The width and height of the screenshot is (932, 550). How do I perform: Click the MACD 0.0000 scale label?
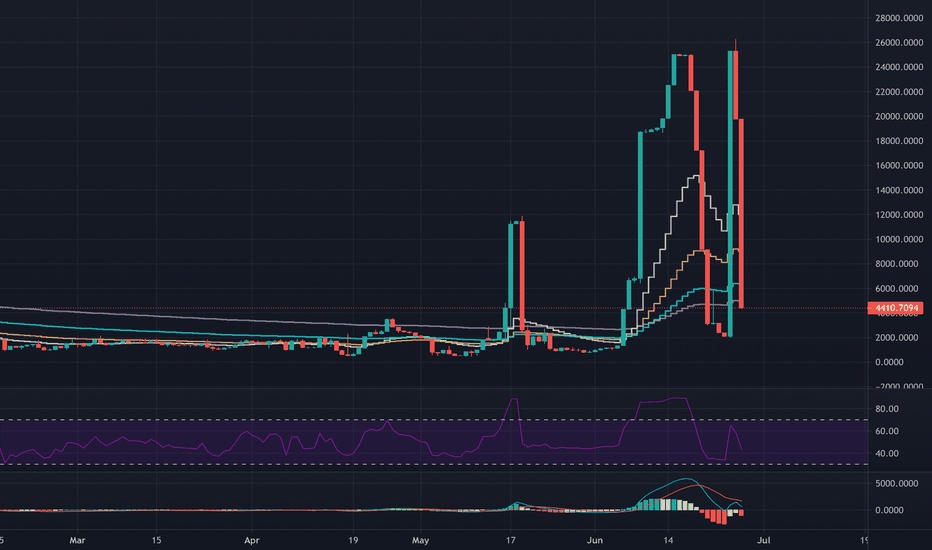[889, 510]
